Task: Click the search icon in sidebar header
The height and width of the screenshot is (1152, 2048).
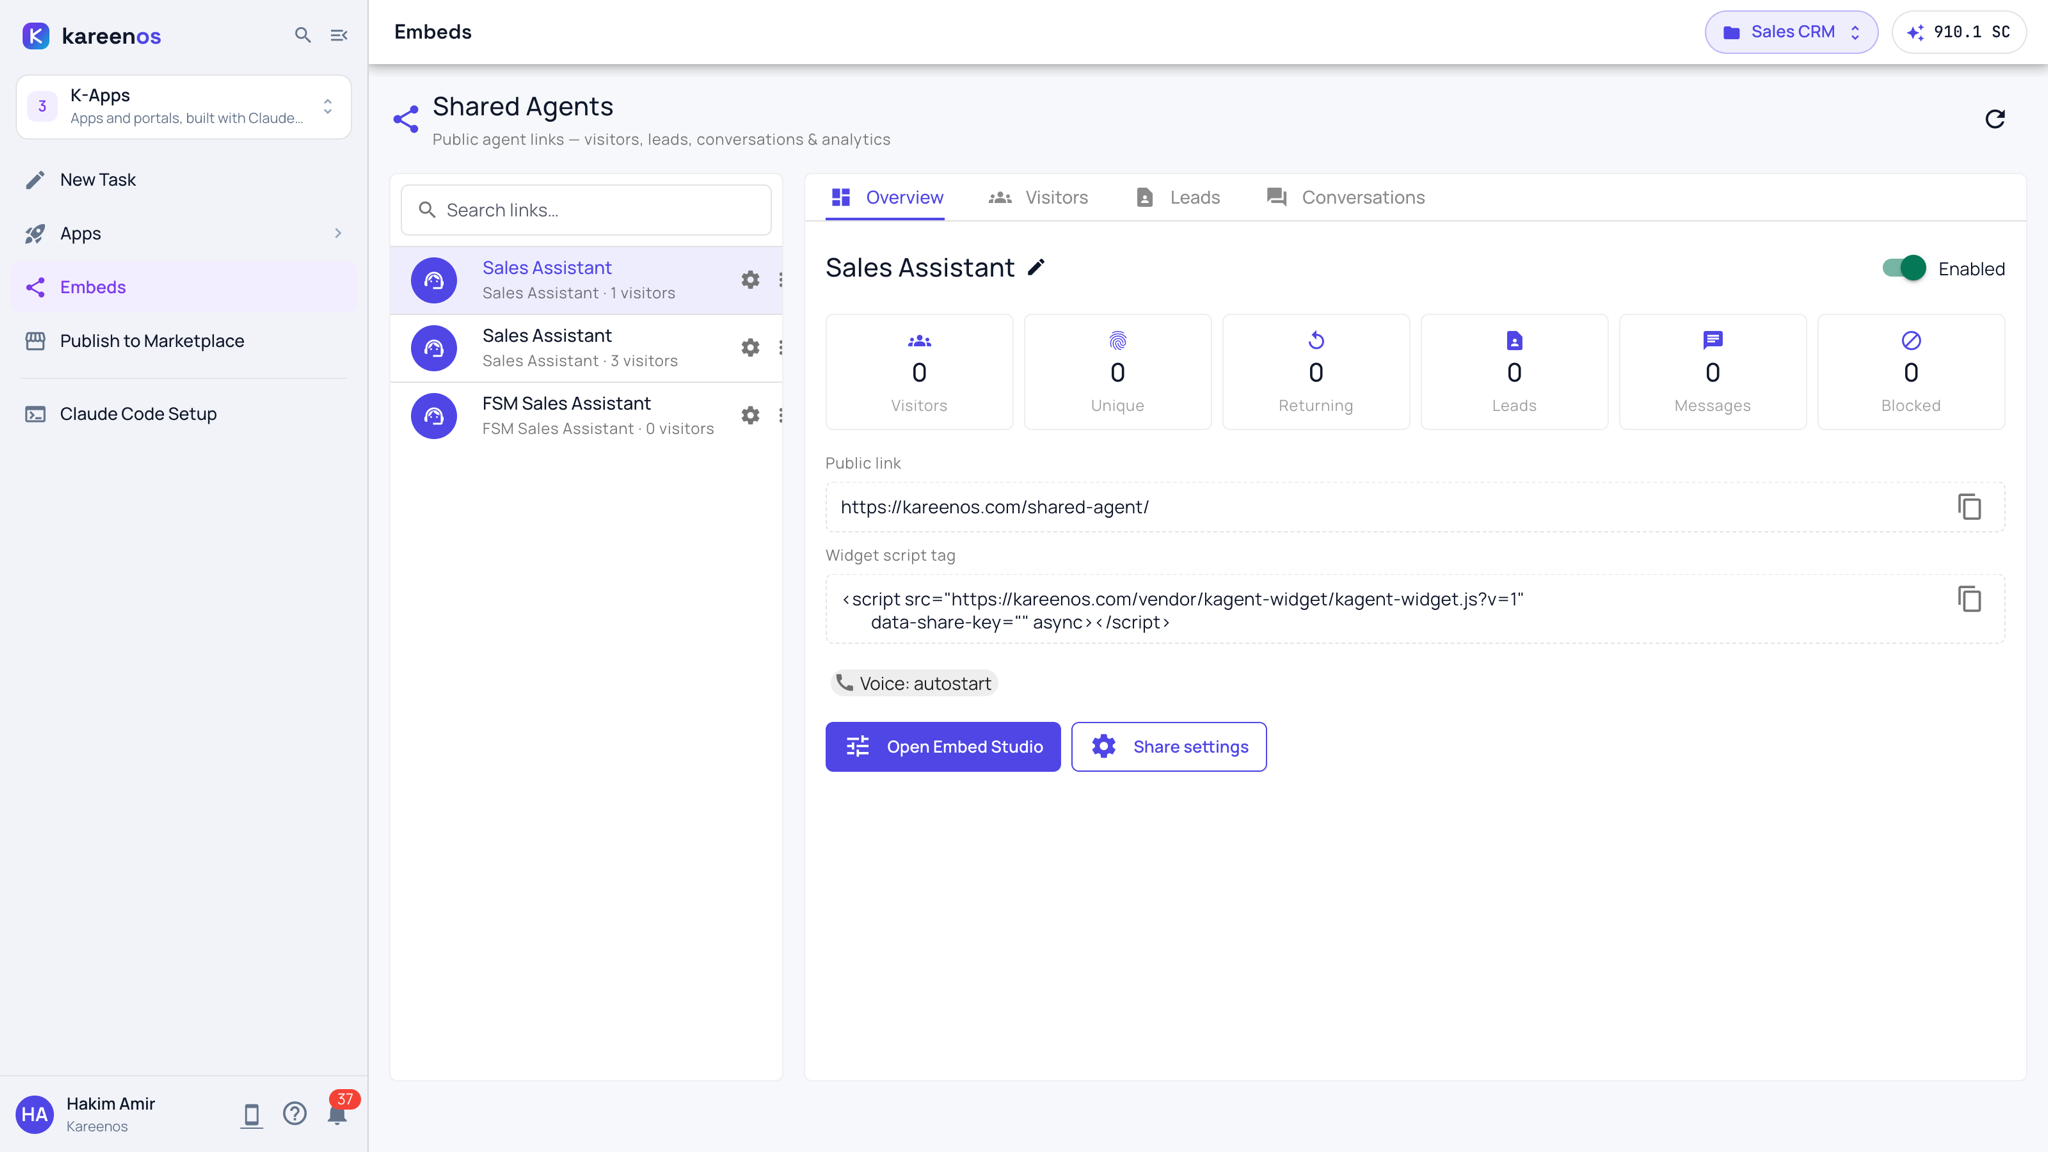Action: tap(302, 35)
